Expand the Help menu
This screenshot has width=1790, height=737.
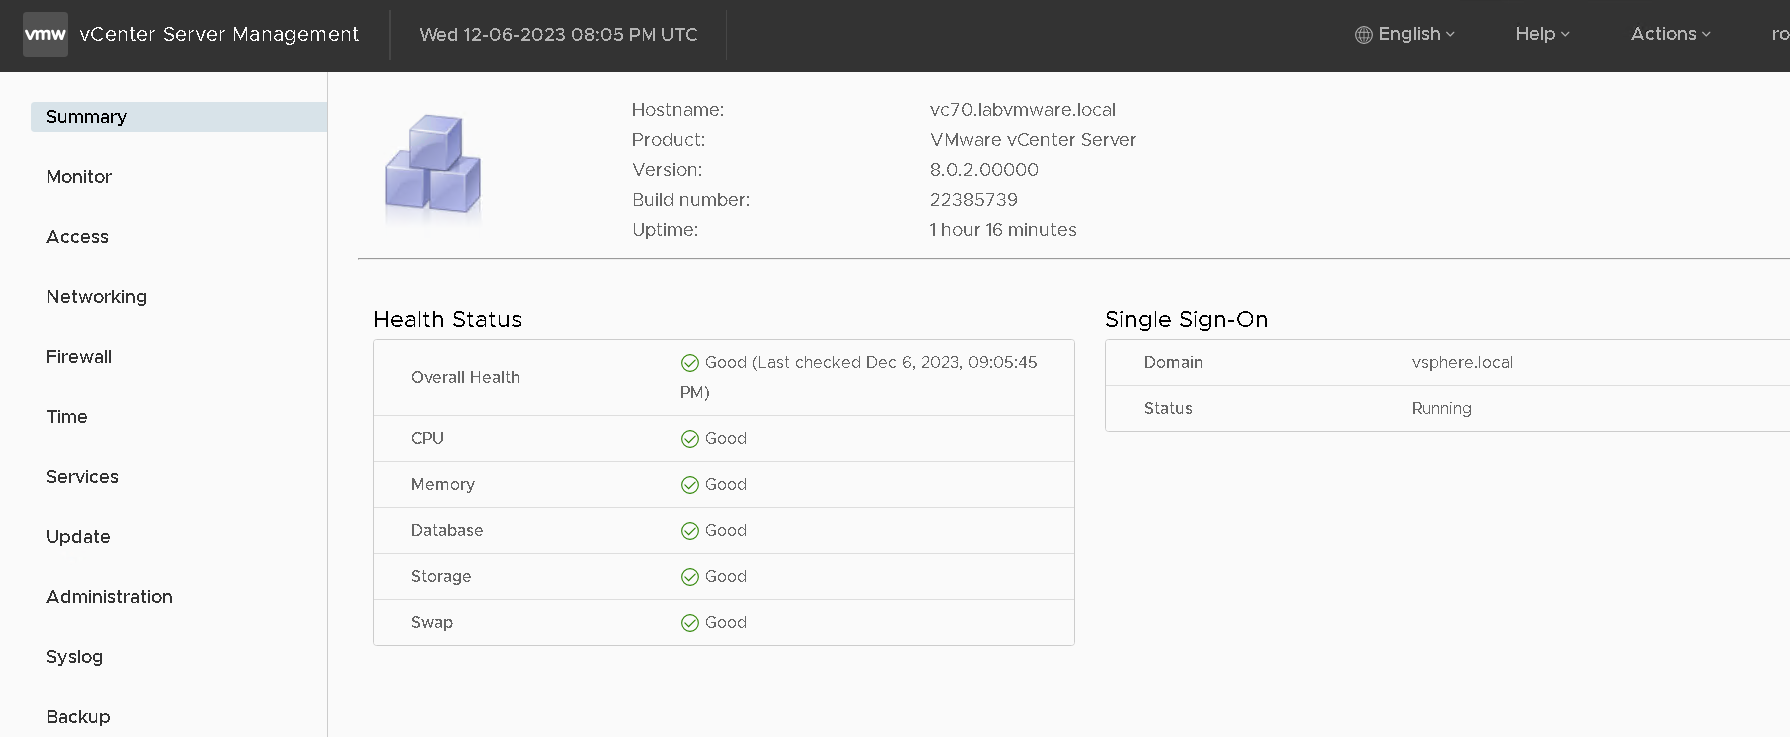[1542, 34]
